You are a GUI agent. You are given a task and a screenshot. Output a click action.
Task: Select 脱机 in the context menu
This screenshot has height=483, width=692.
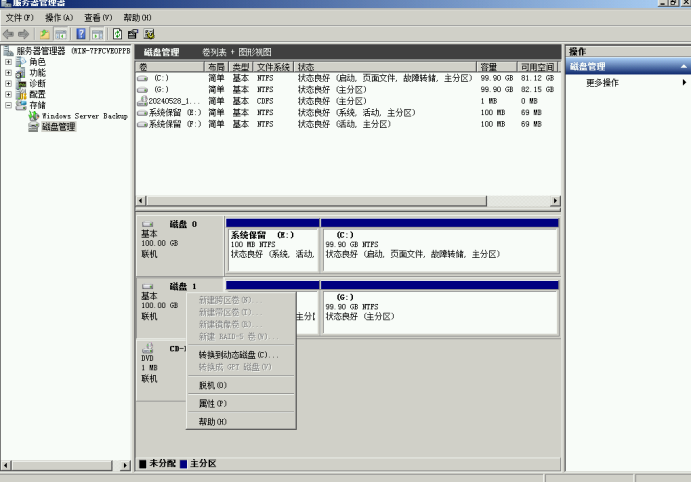click(x=212, y=385)
